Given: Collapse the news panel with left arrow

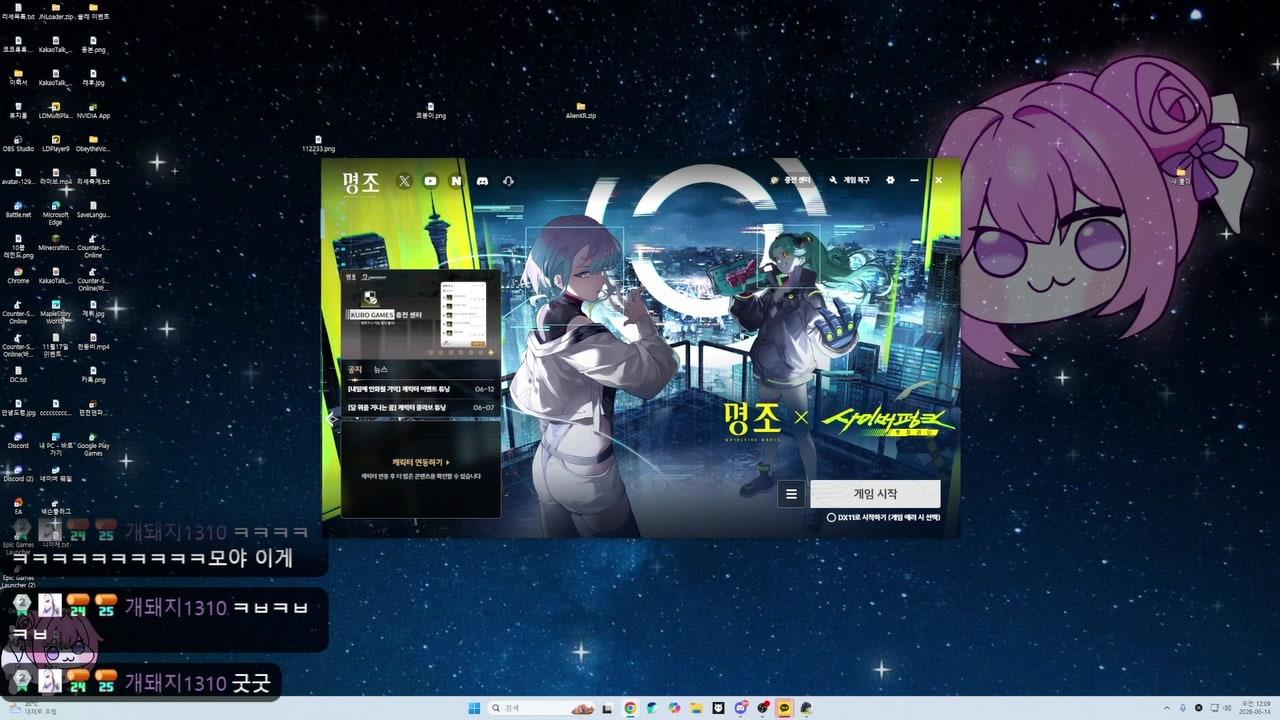Looking at the screenshot, I should click(x=331, y=420).
